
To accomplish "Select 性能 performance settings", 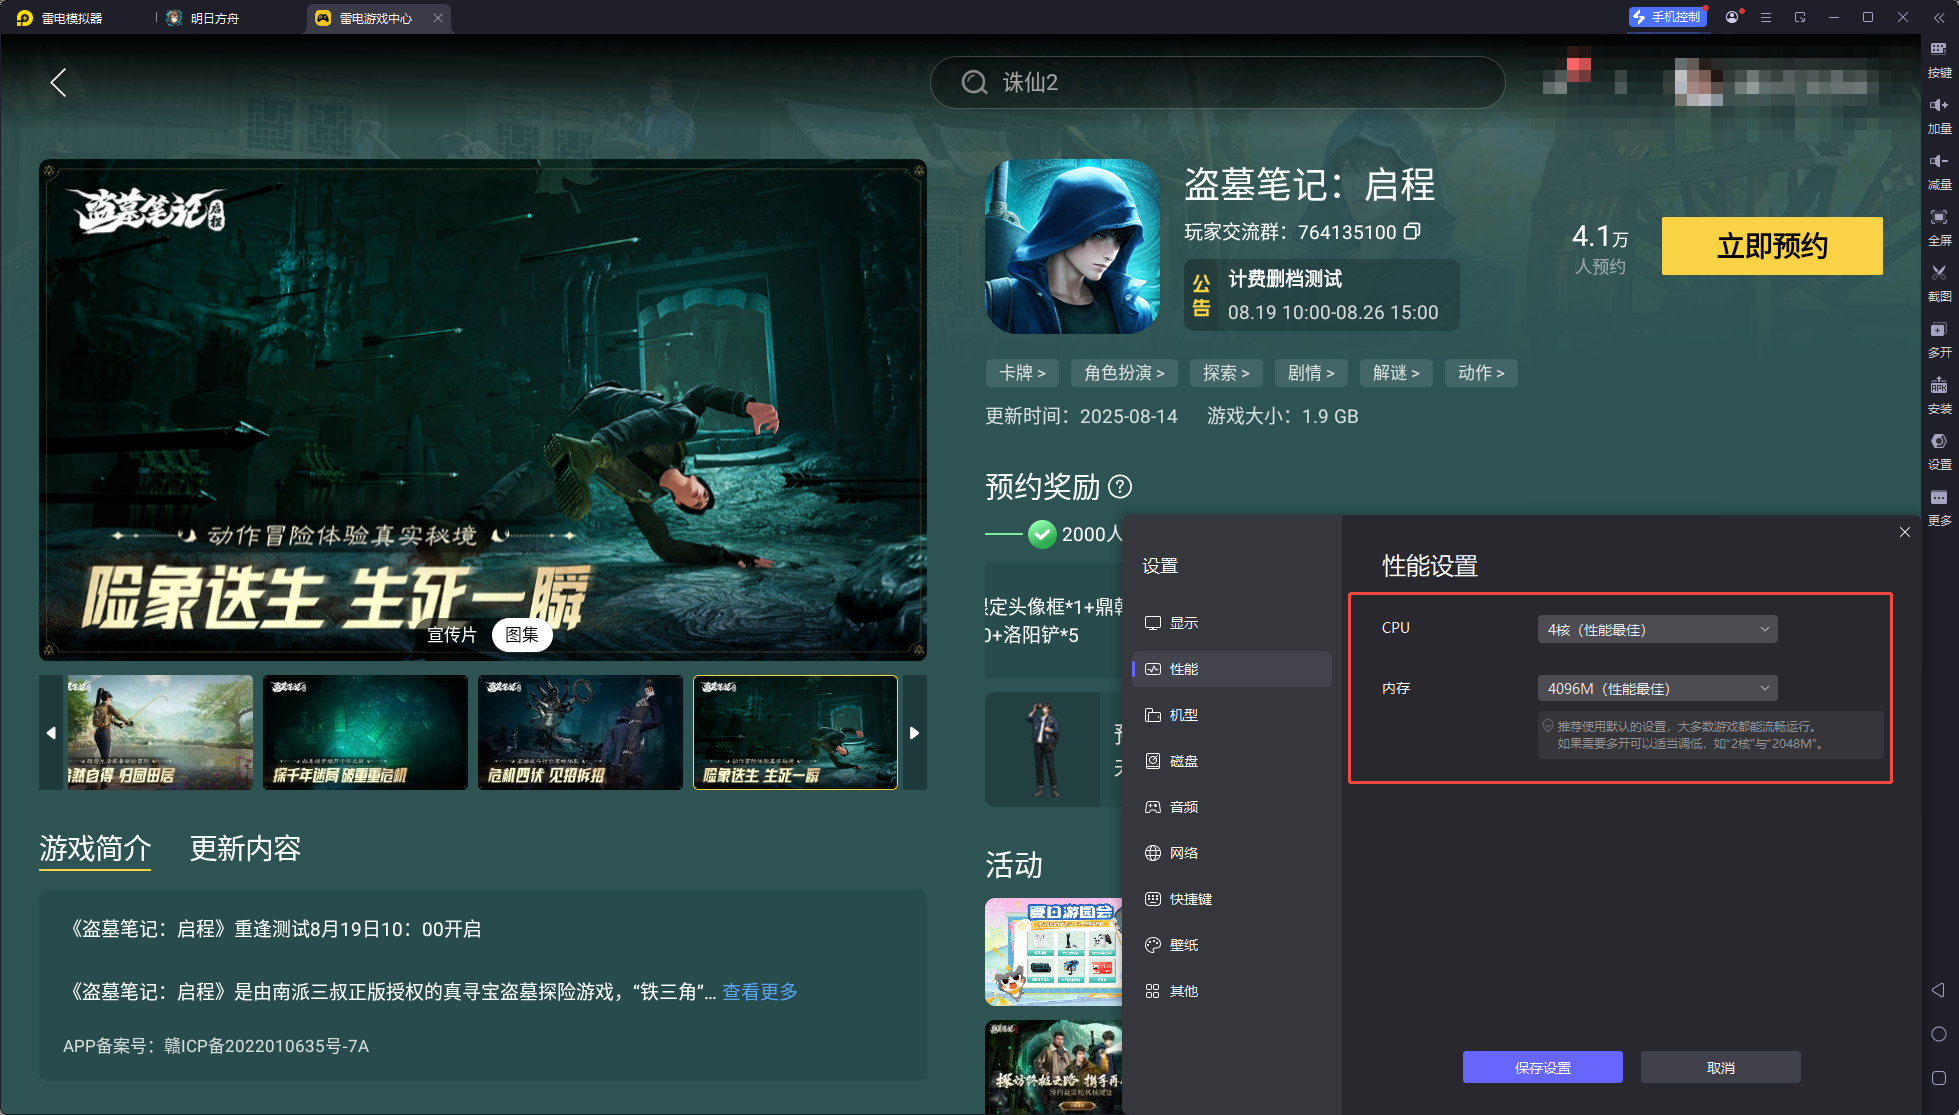I will pos(1231,669).
